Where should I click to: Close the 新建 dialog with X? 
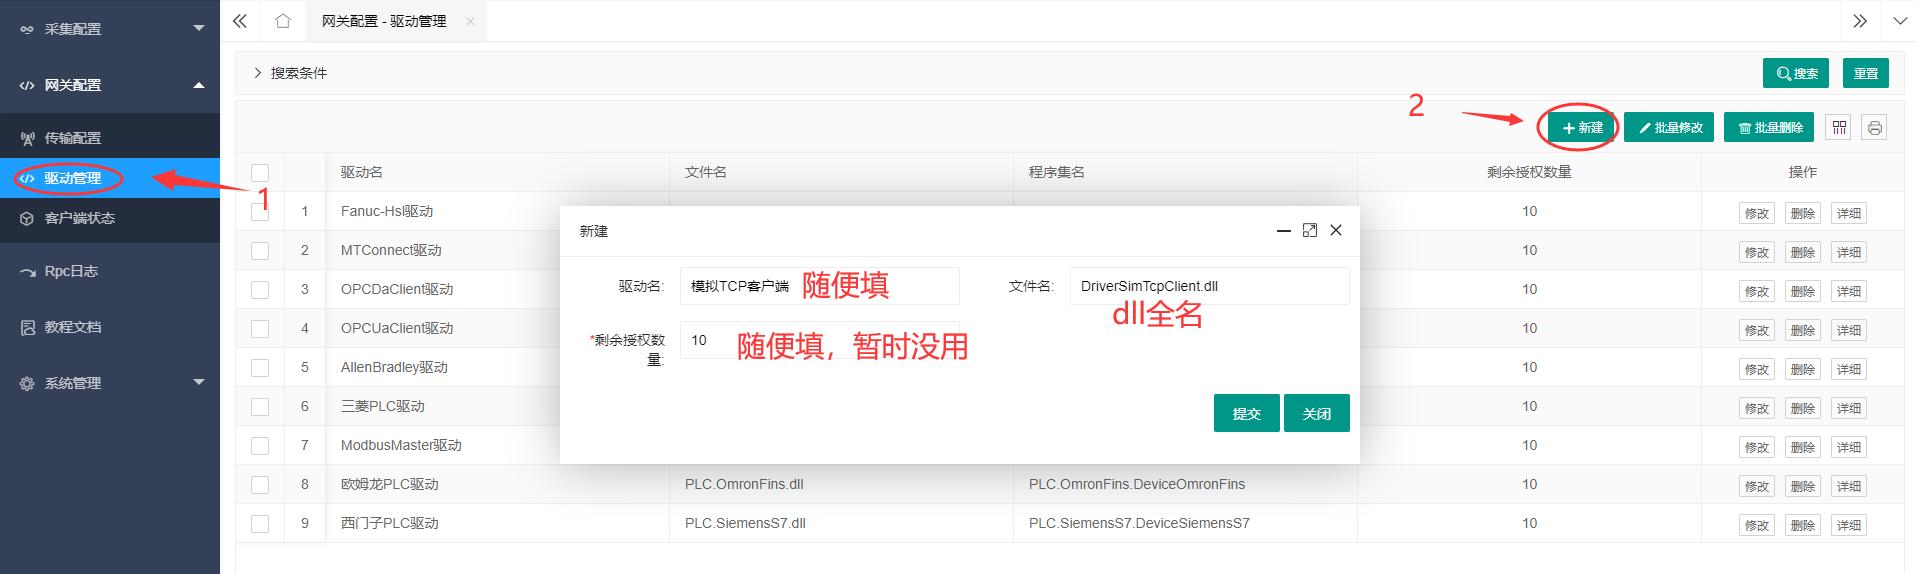point(1336,230)
